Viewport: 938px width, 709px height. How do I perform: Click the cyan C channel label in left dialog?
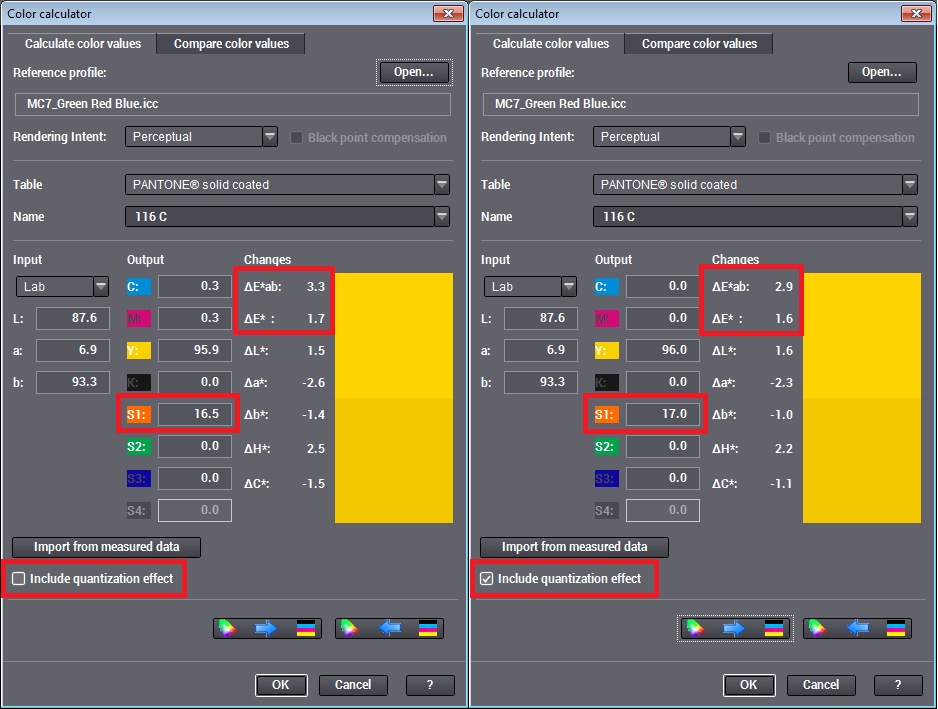(x=139, y=286)
